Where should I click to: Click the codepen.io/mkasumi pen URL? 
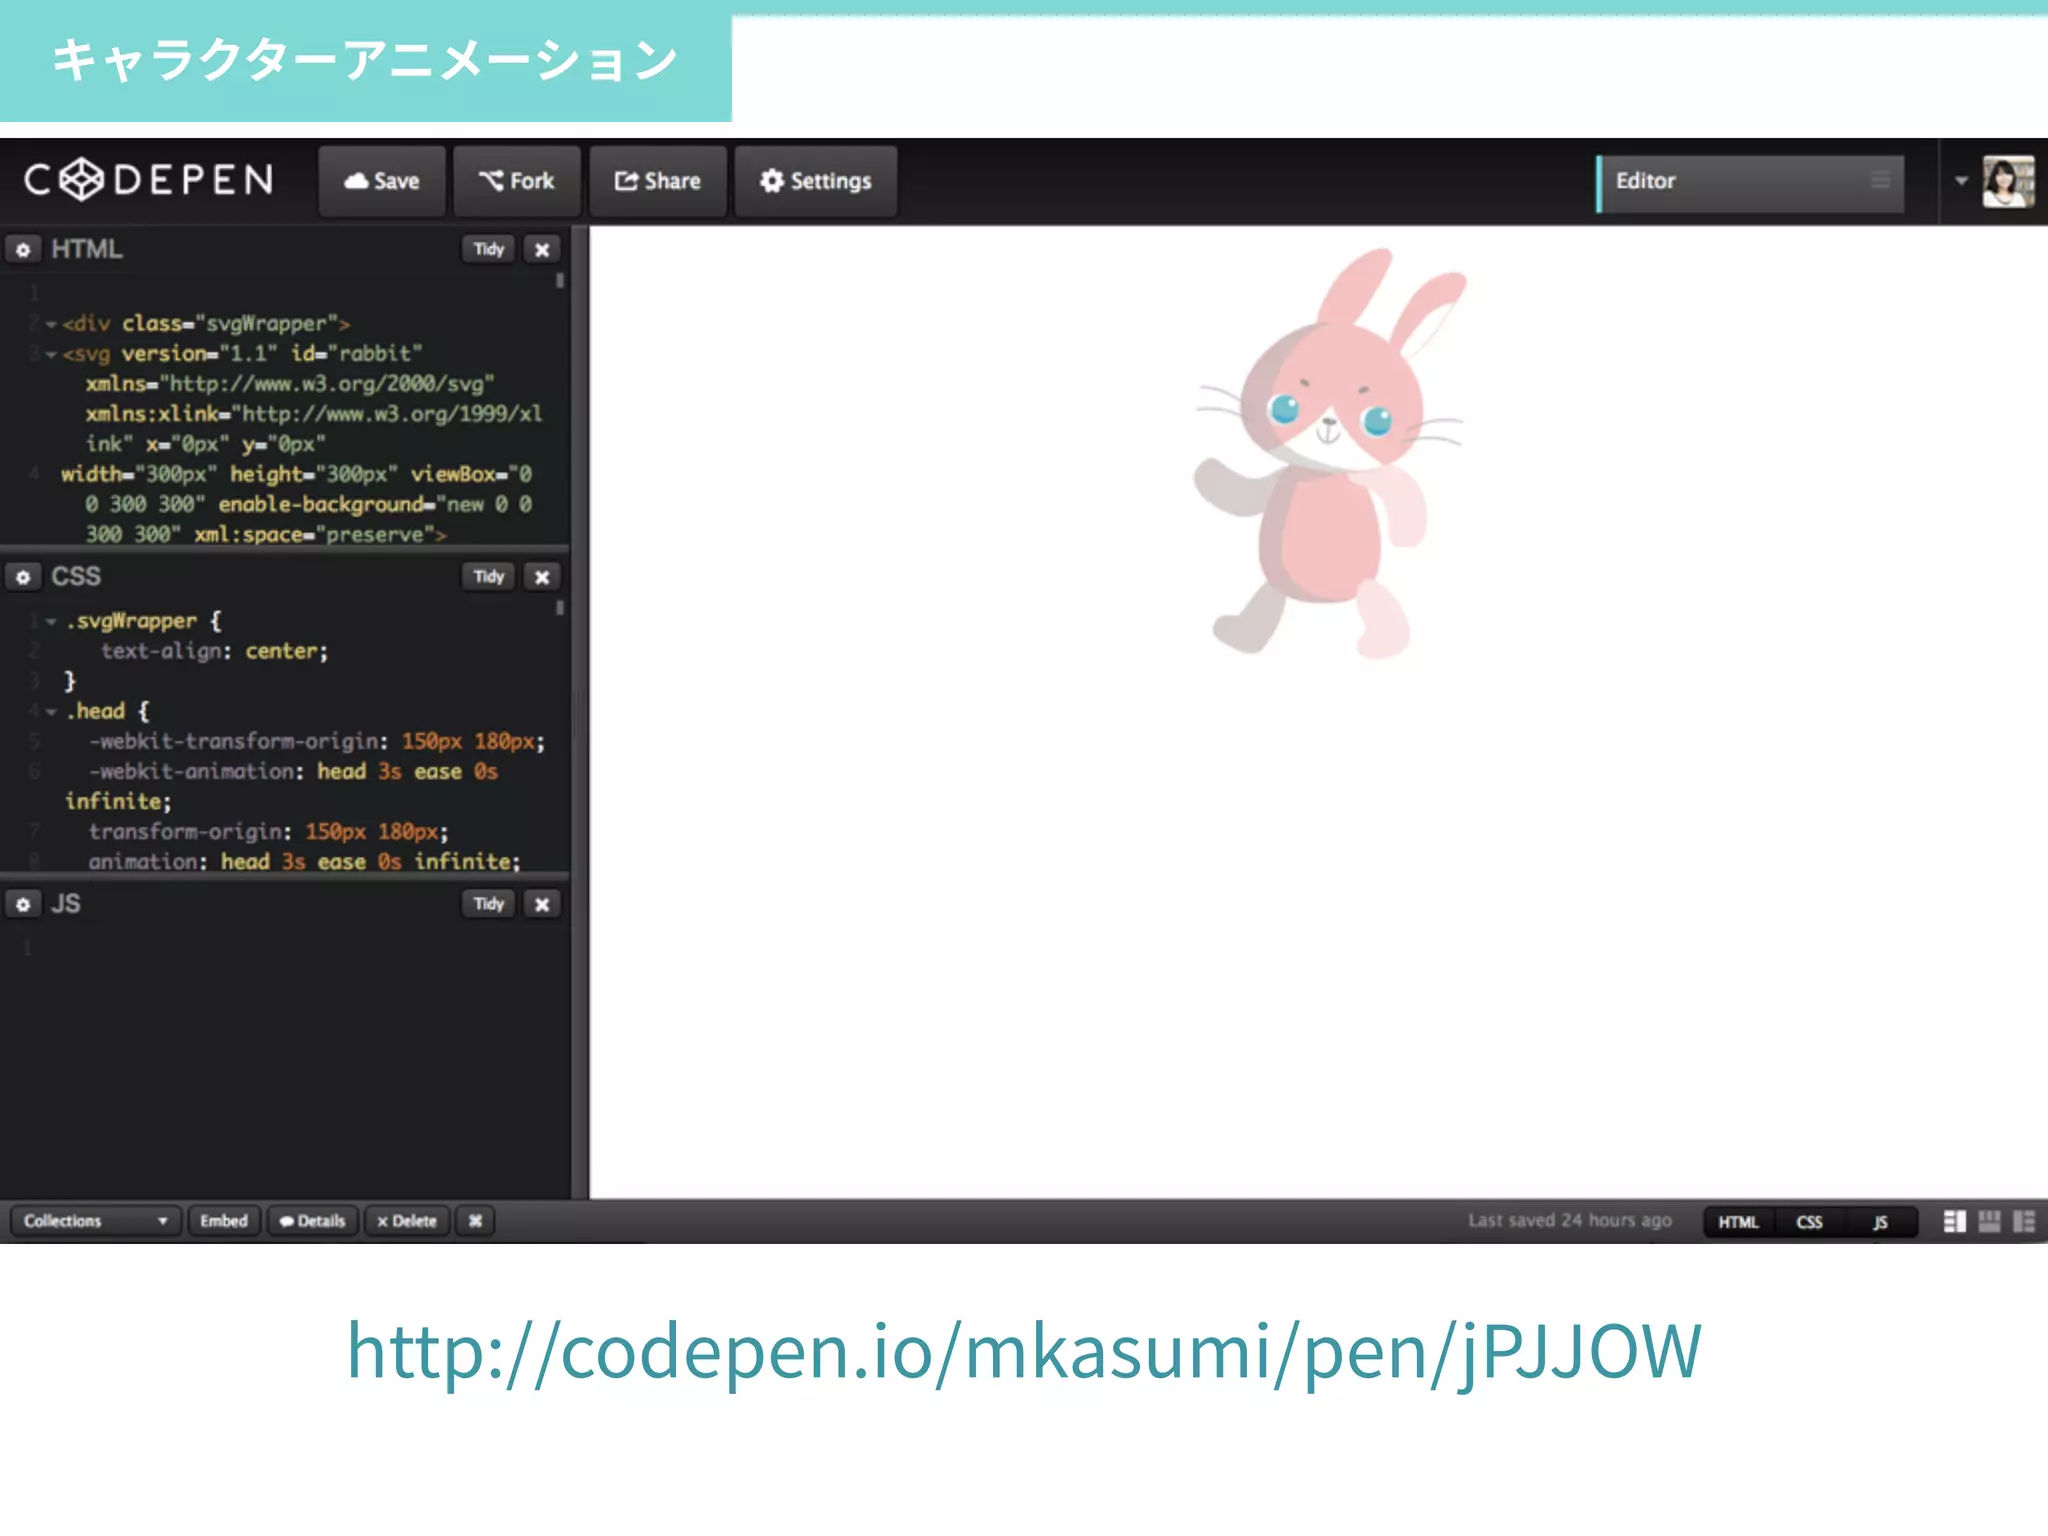[1023, 1351]
